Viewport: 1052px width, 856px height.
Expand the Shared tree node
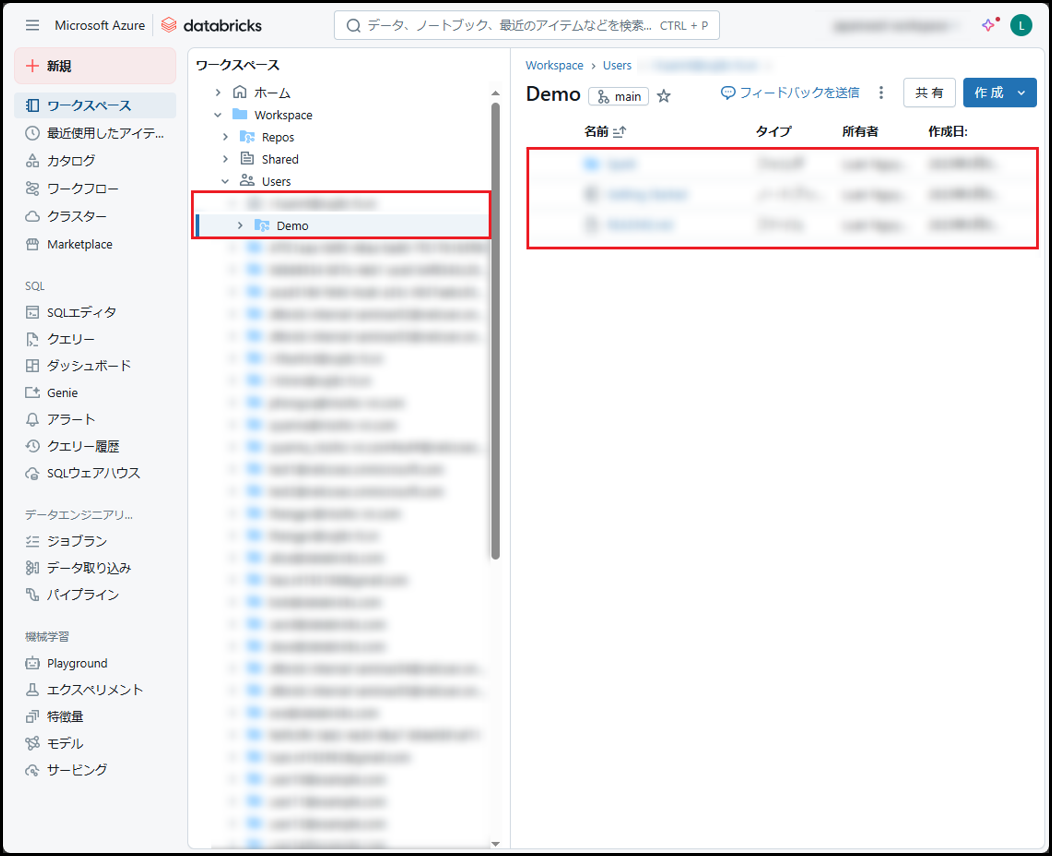point(225,159)
